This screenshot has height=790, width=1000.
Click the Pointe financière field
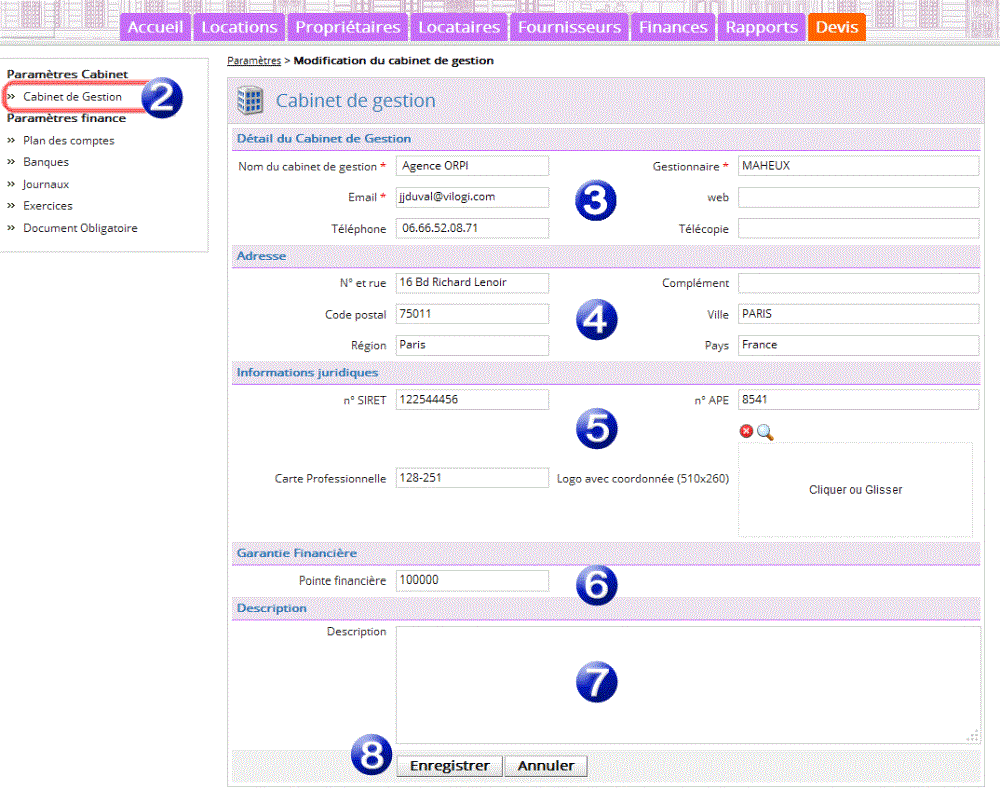pos(472,580)
